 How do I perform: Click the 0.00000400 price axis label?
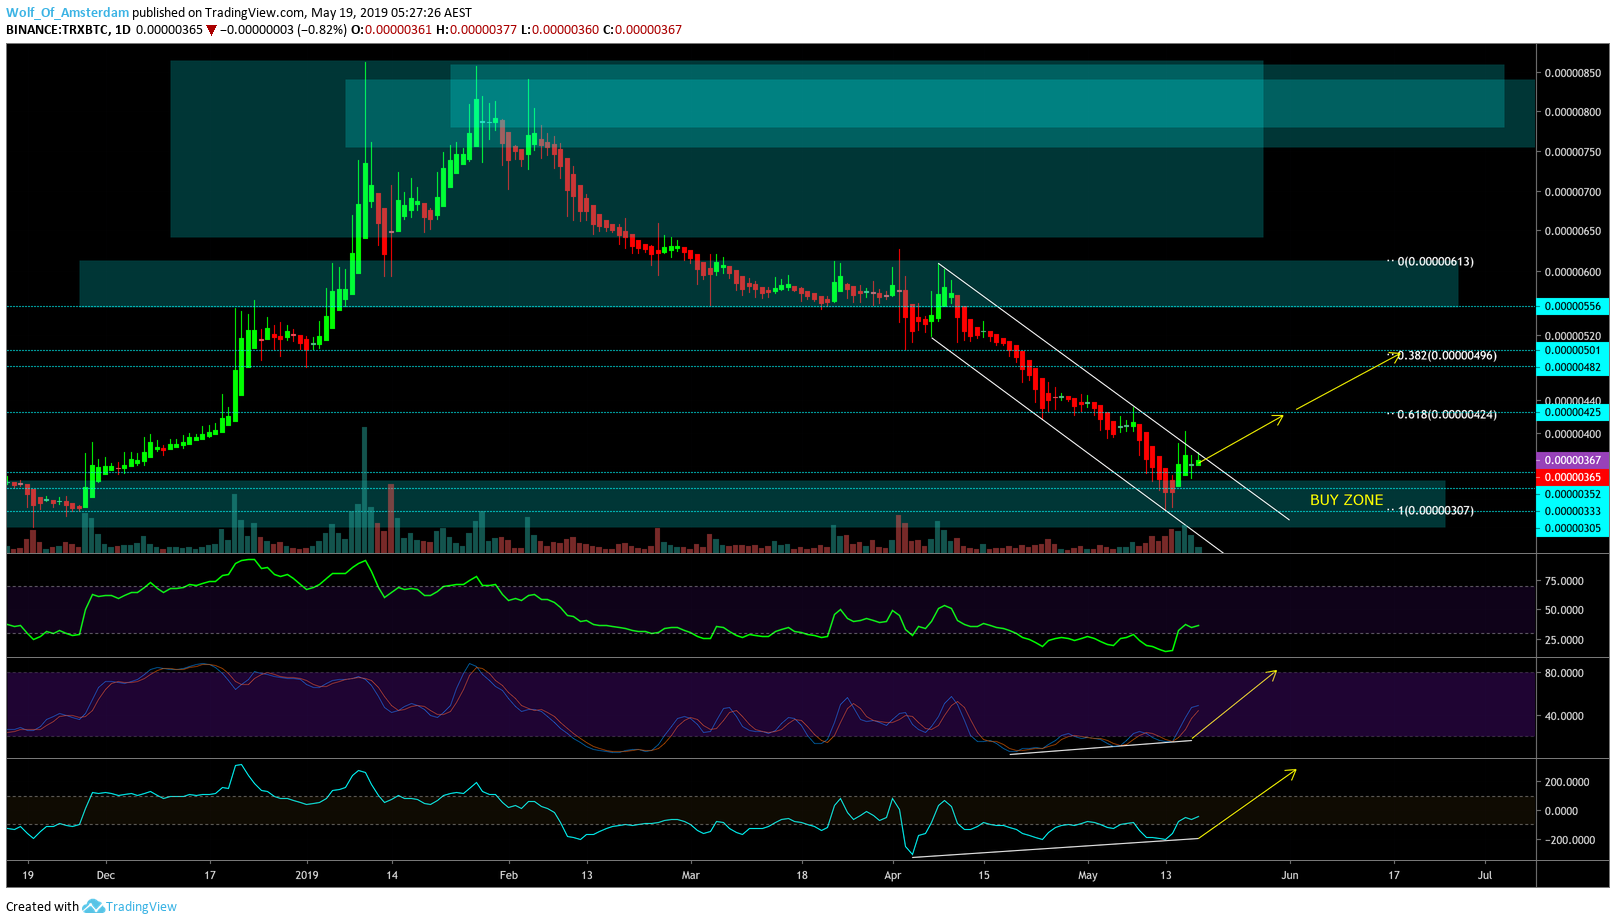click(x=1572, y=434)
